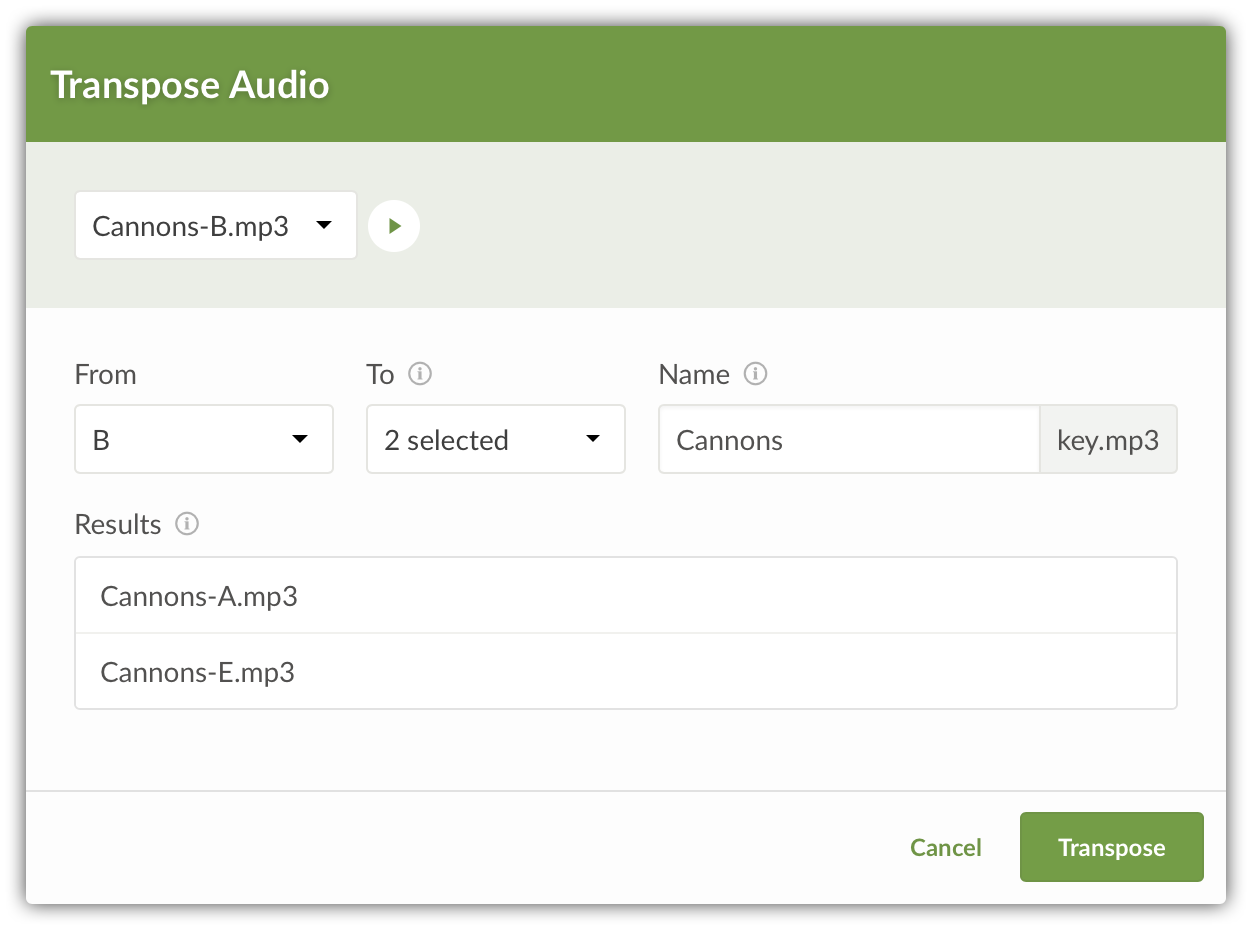Select the Cannons-A.mp3 result row
The width and height of the screenshot is (1256, 938).
click(x=625, y=596)
